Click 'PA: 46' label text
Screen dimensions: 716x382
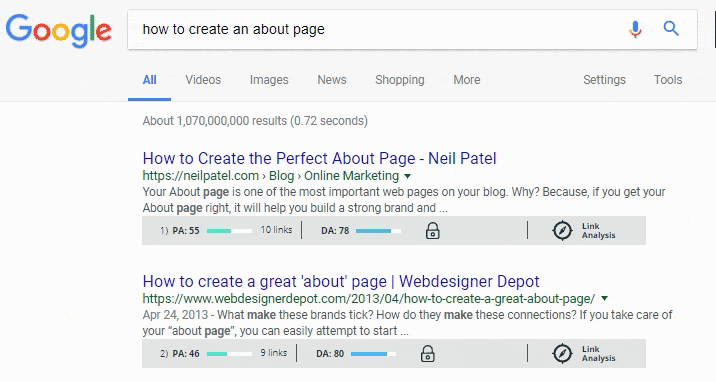pyautogui.click(x=186, y=354)
